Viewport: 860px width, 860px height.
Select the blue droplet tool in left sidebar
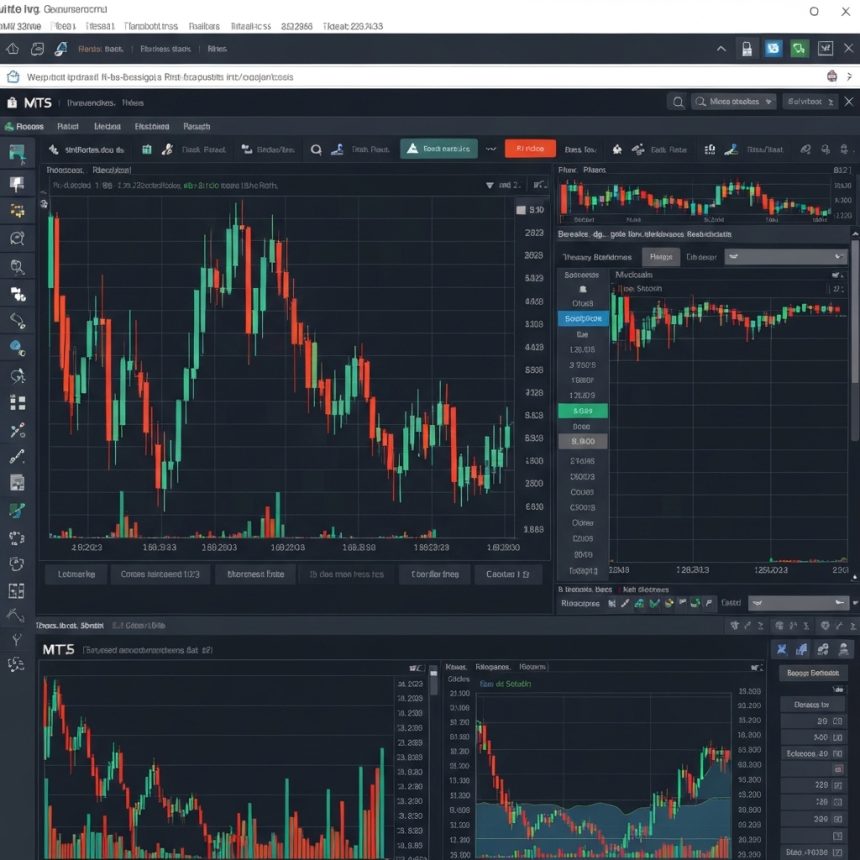pos(17,347)
